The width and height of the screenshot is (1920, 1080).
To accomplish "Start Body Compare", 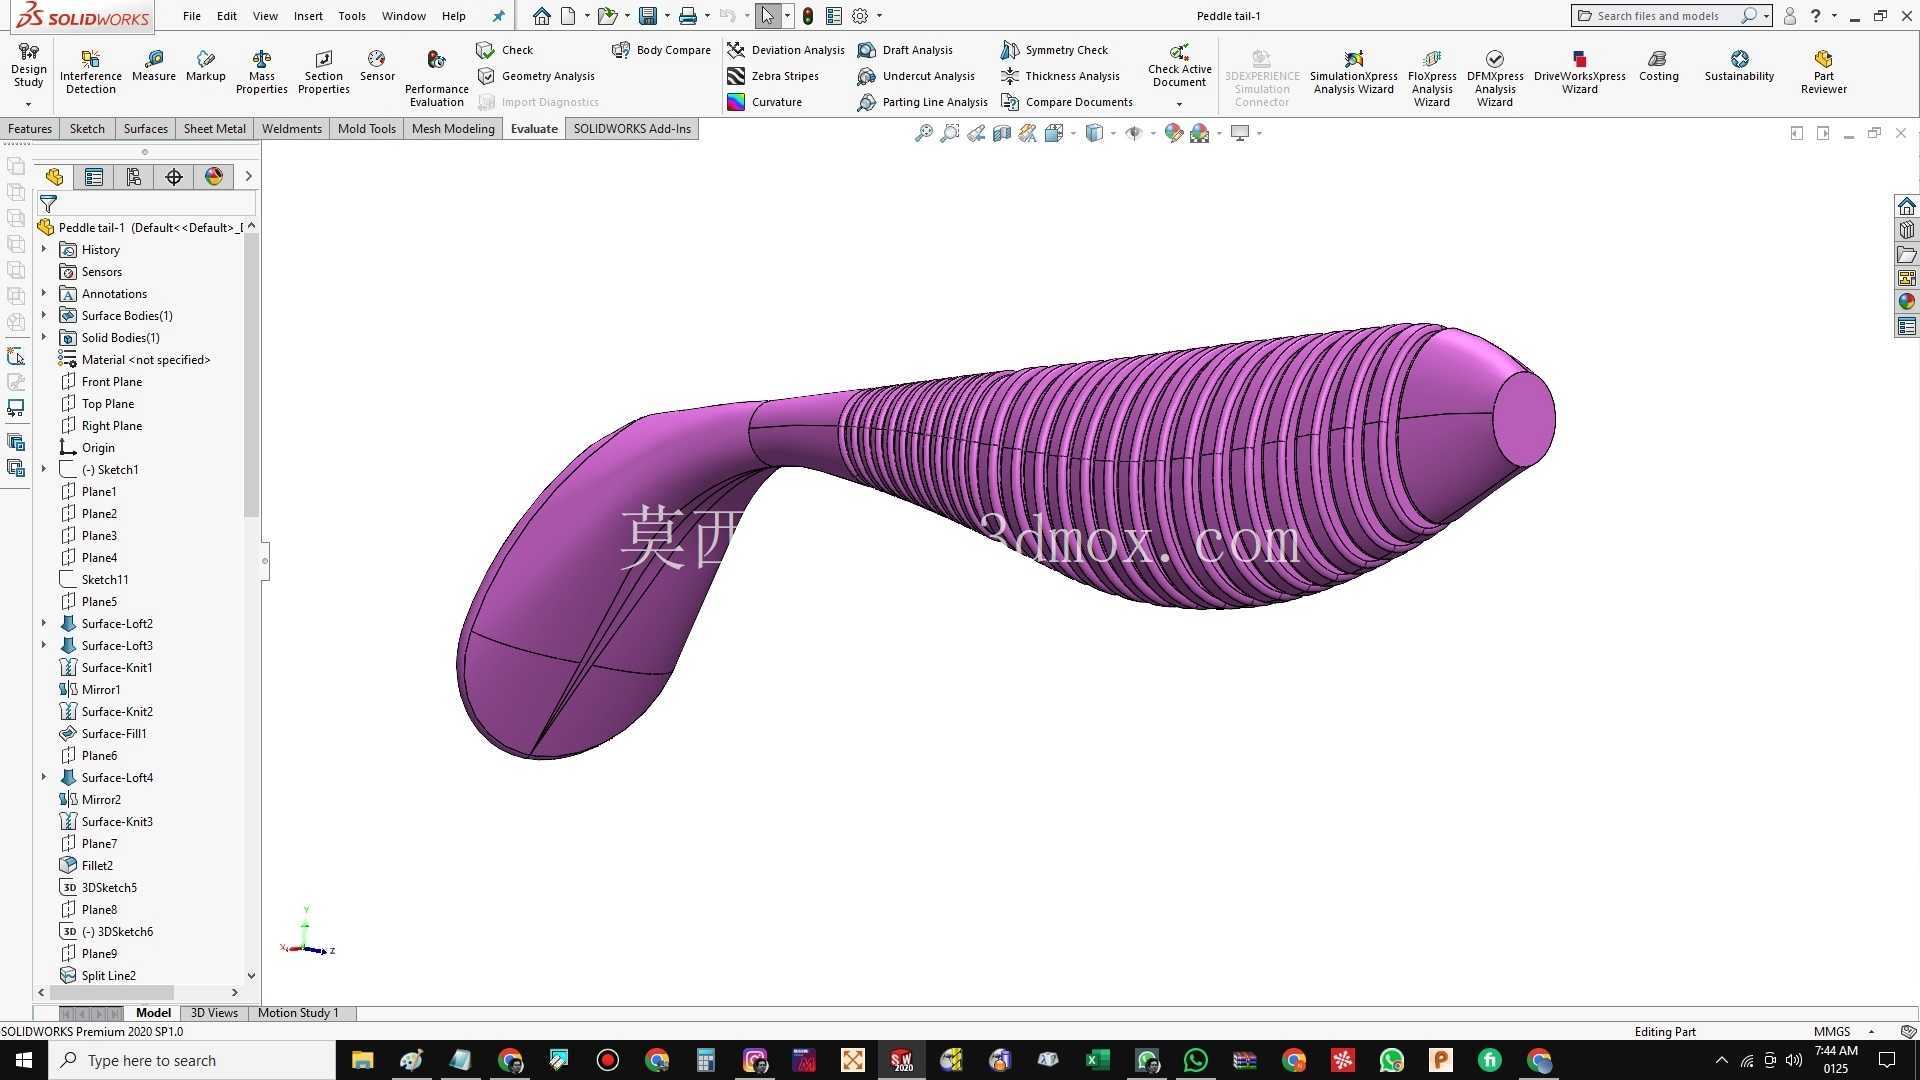I will click(x=661, y=50).
